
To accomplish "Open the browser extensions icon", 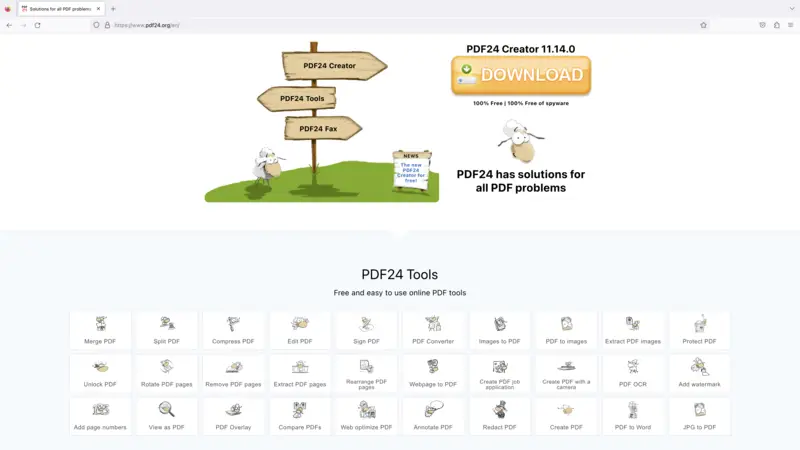I will tap(777, 25).
